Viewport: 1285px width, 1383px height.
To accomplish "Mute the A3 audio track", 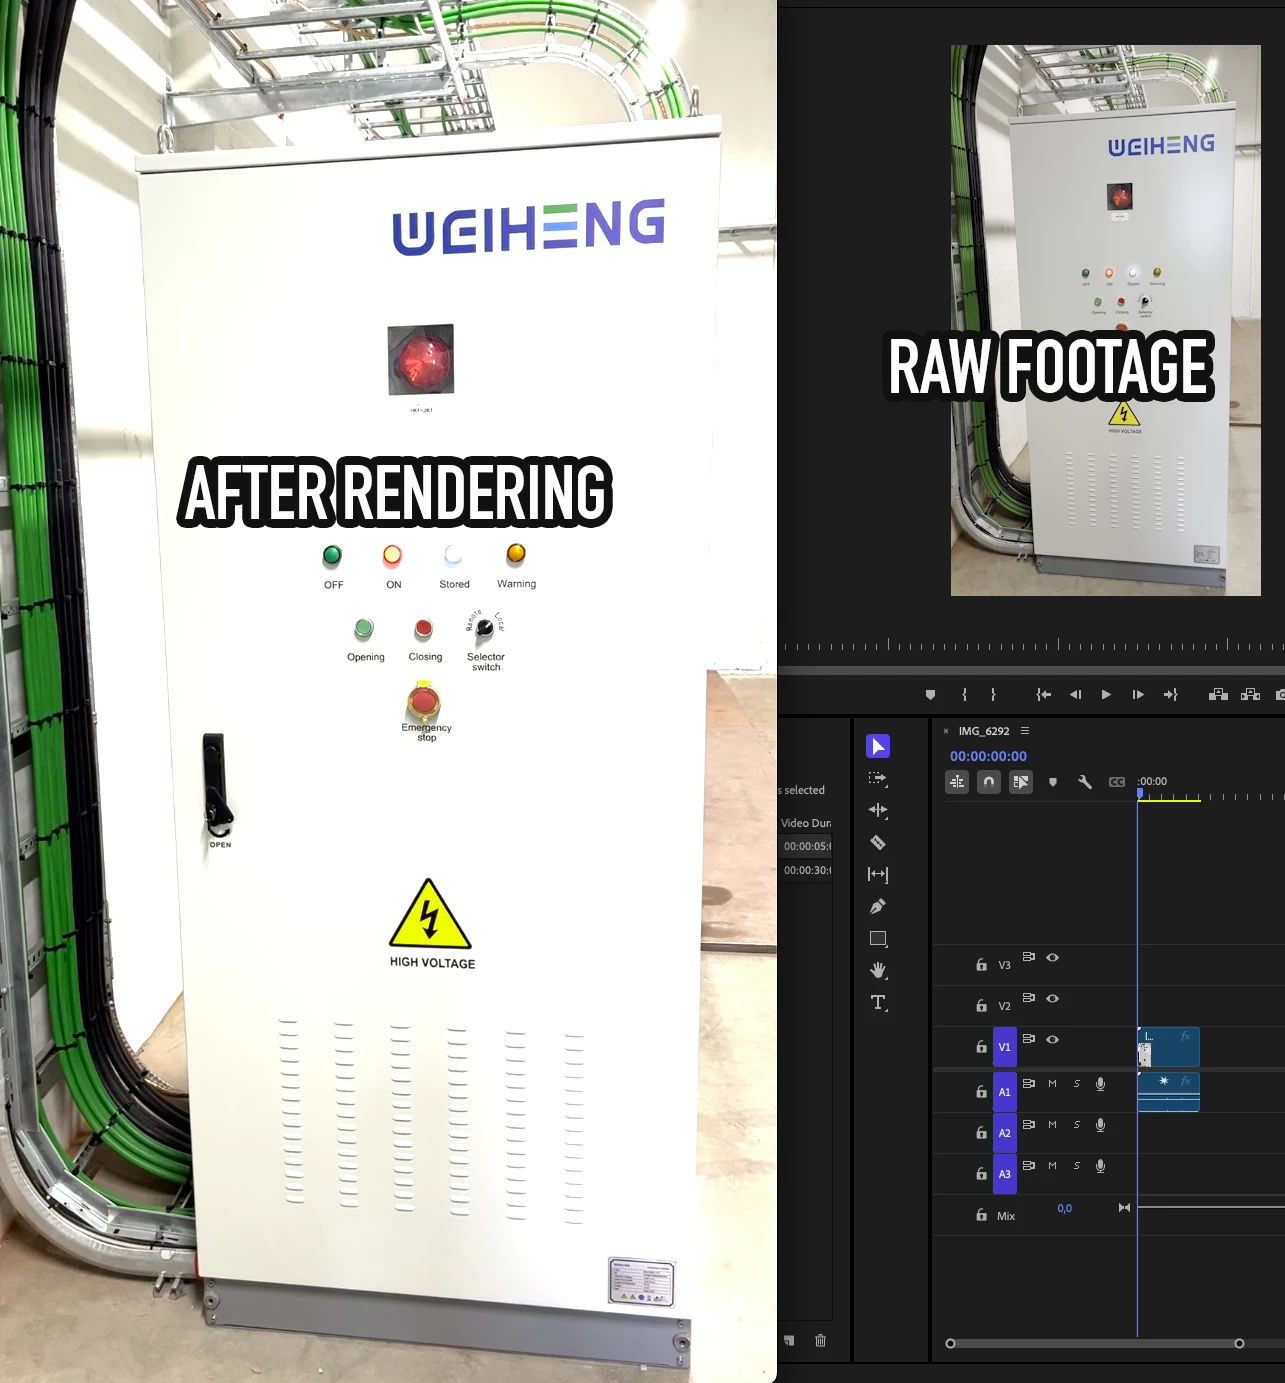I will (x=1052, y=1166).
